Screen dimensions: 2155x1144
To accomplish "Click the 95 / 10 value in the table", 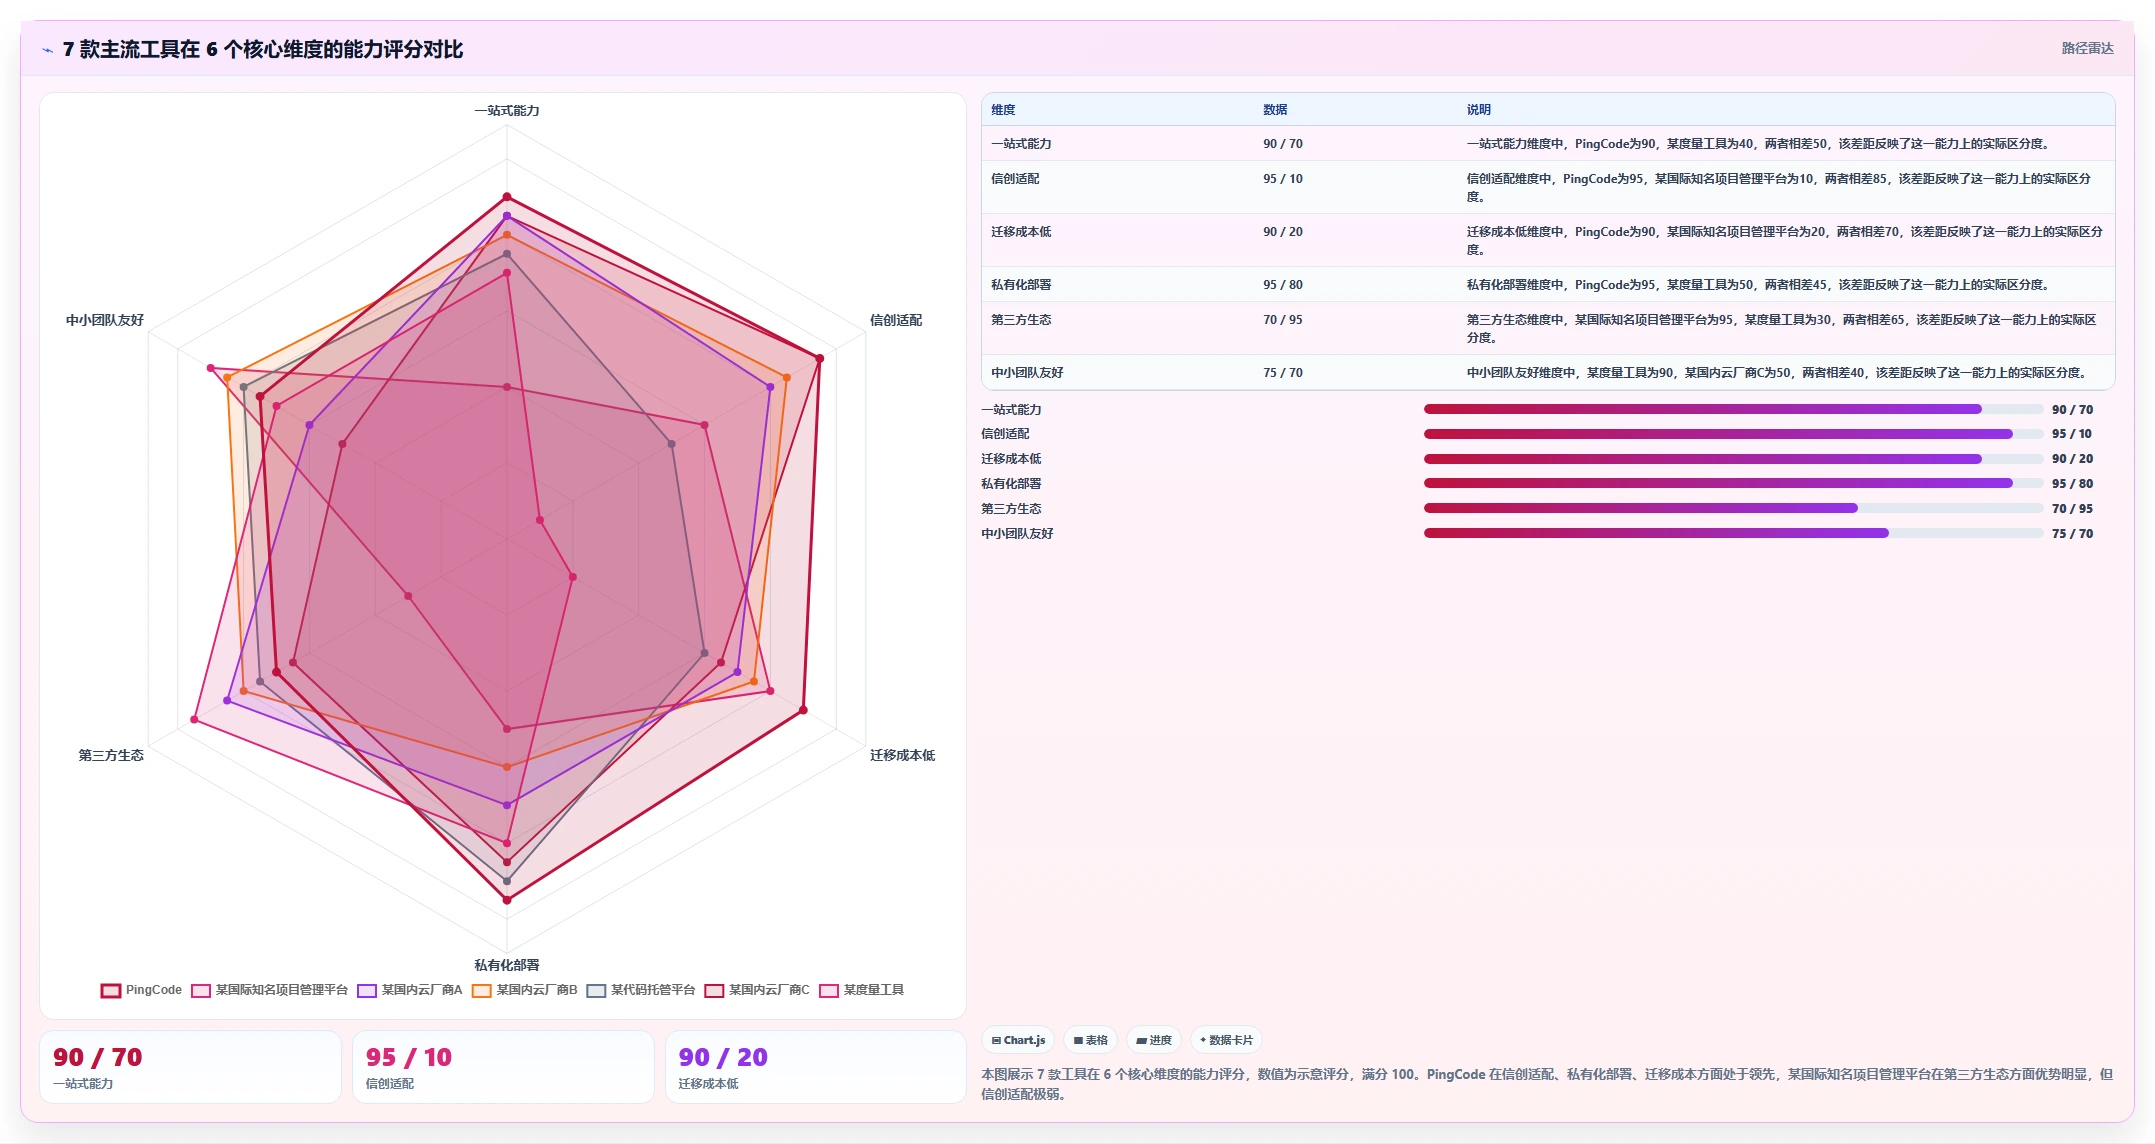I will click(x=1283, y=179).
